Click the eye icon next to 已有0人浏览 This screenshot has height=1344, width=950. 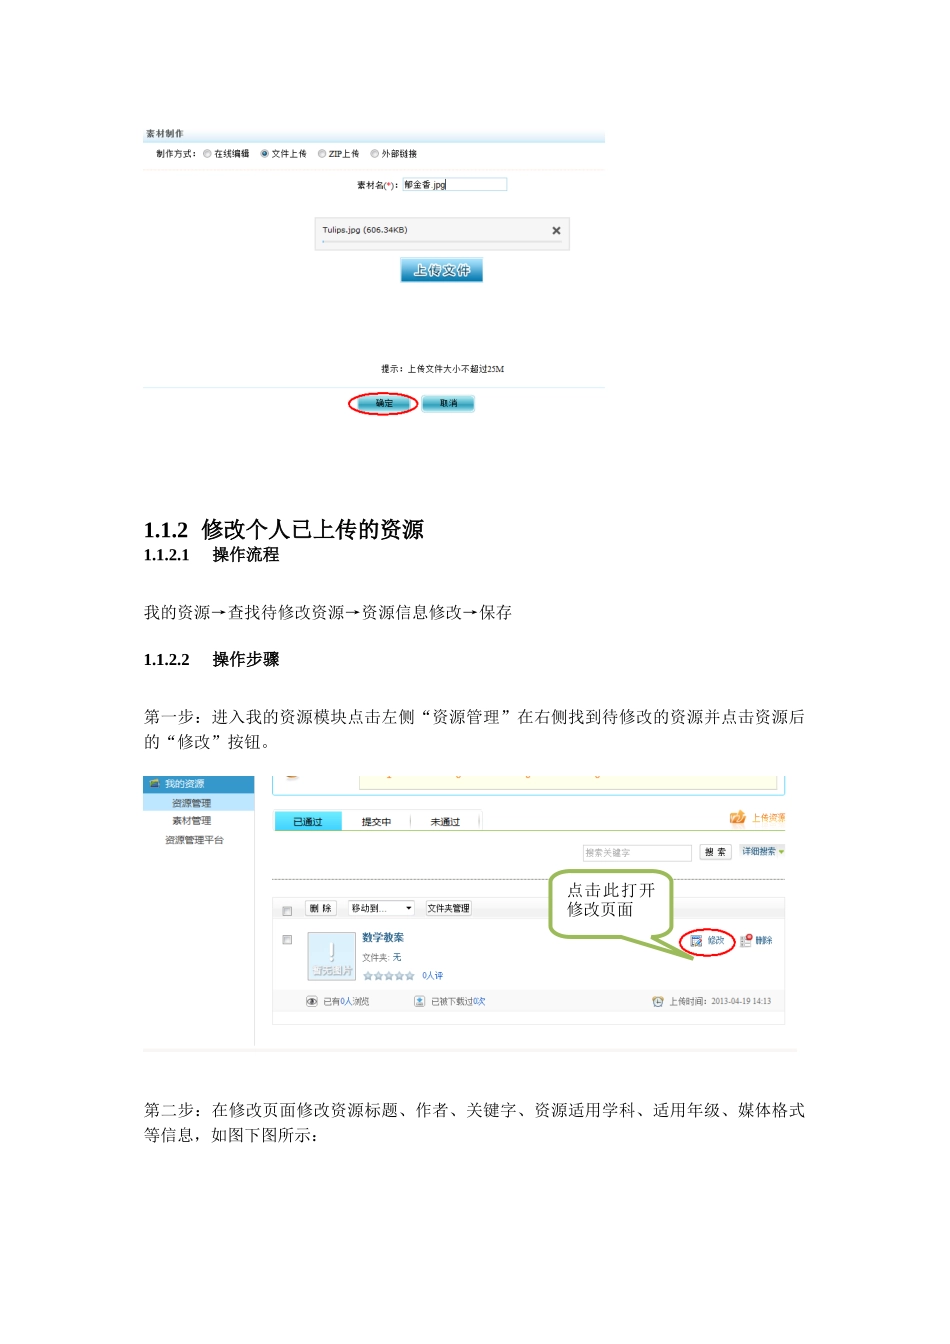tap(312, 1002)
